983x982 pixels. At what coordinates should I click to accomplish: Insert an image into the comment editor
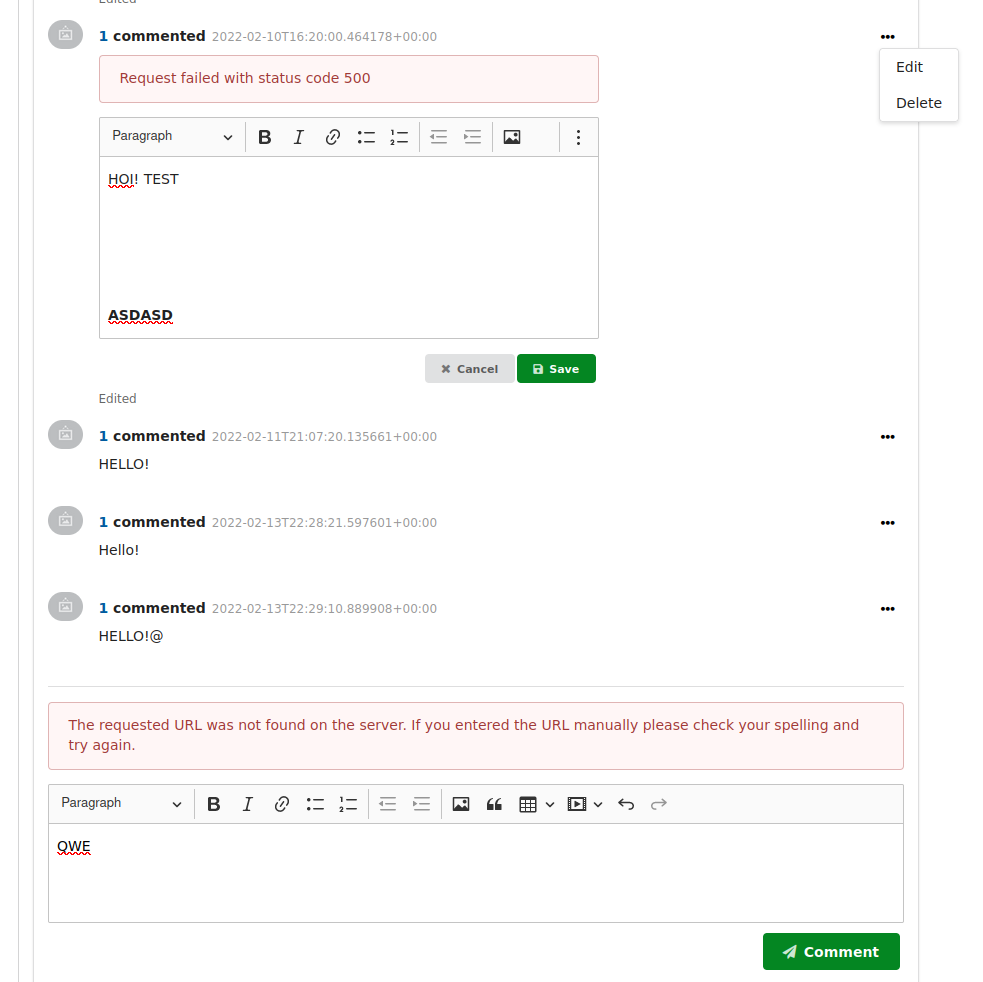click(x=461, y=803)
